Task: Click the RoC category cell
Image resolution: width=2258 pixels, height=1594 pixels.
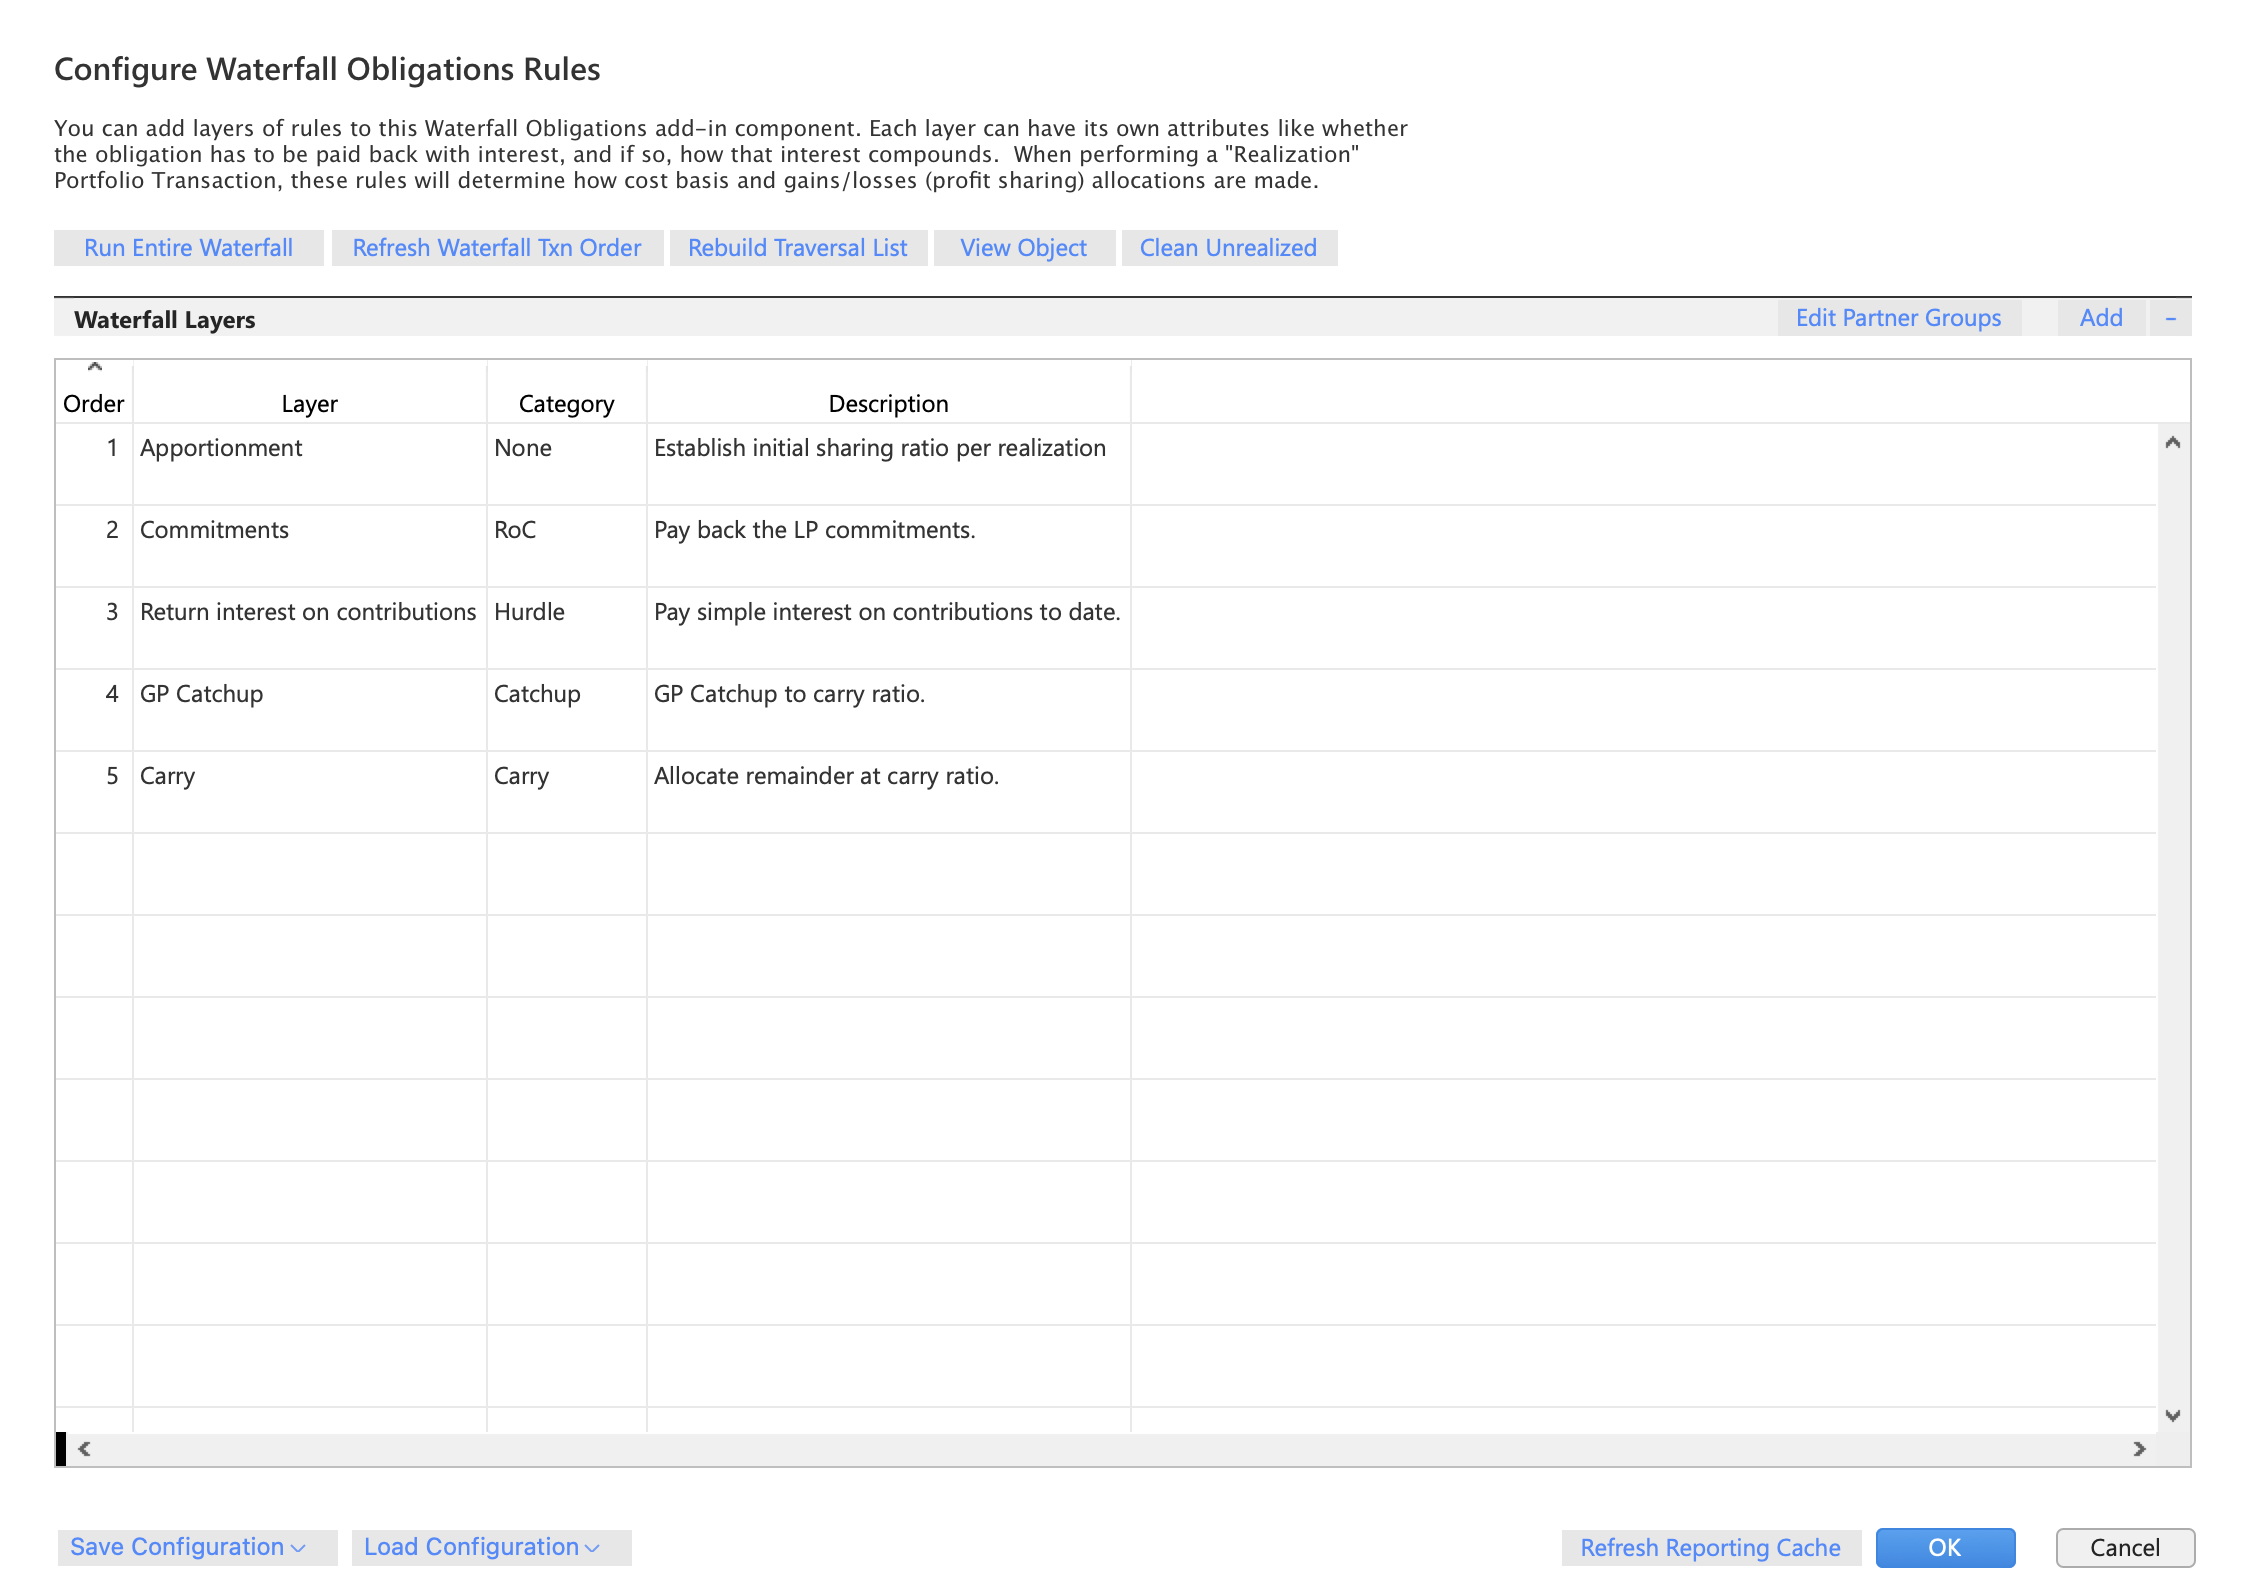Action: pos(566,545)
